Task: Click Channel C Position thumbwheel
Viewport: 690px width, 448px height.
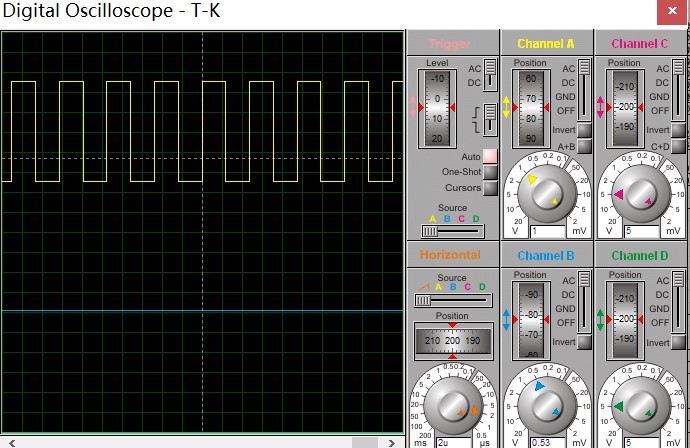Action: point(625,108)
